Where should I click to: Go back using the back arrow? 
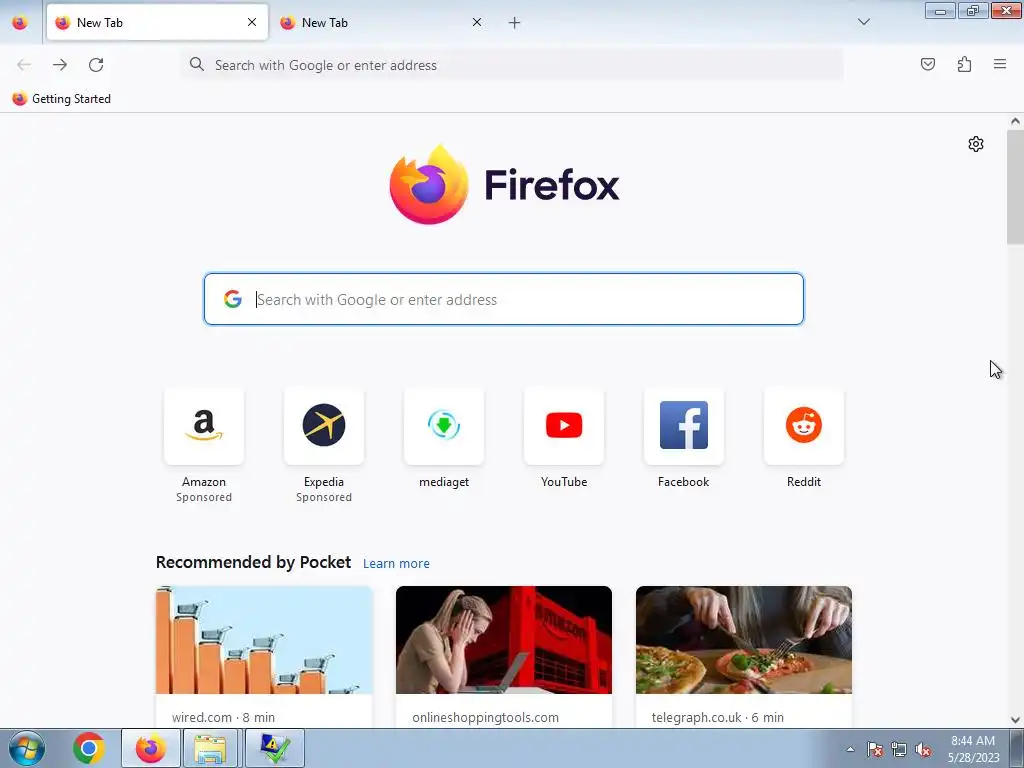24,65
